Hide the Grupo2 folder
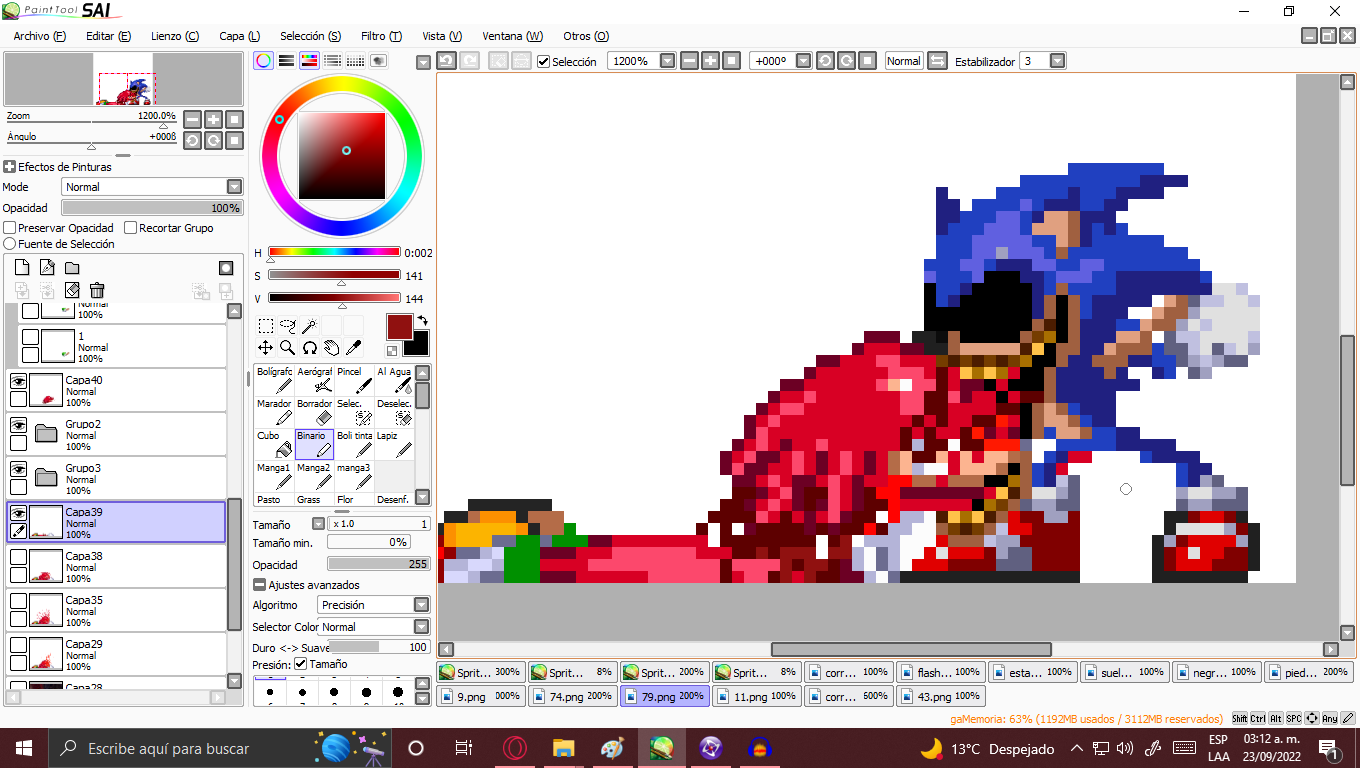The width and height of the screenshot is (1360, 768). tap(18, 425)
